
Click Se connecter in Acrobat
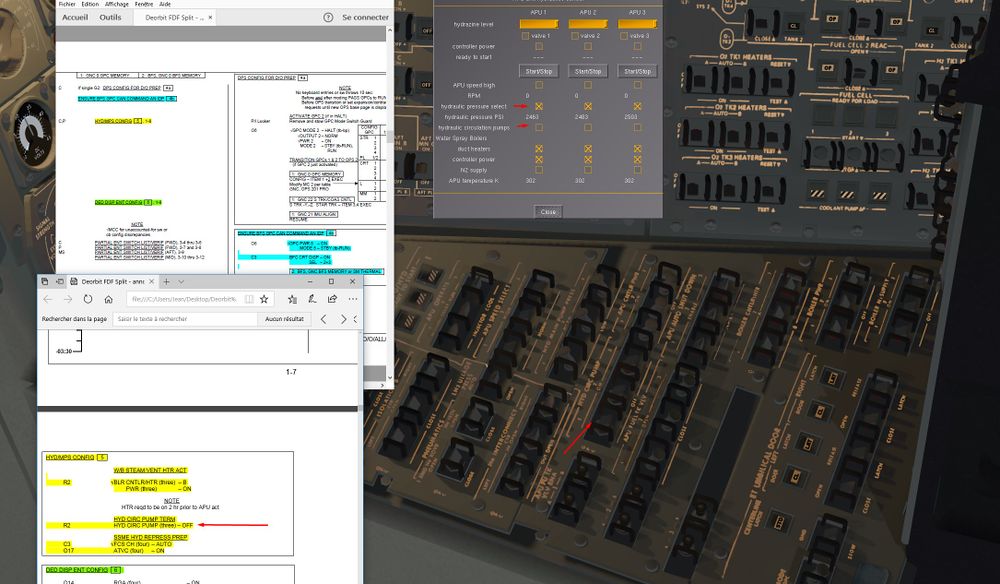tap(365, 17)
